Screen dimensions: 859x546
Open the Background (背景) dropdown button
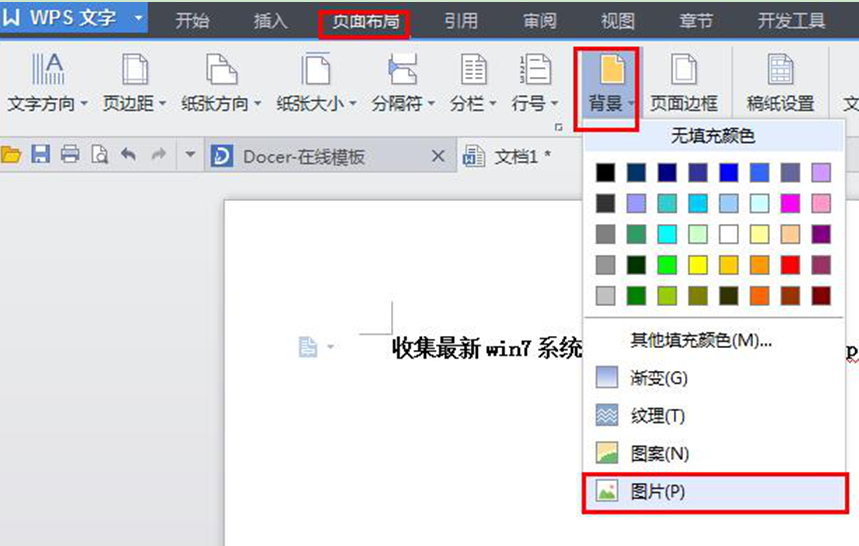(611, 104)
